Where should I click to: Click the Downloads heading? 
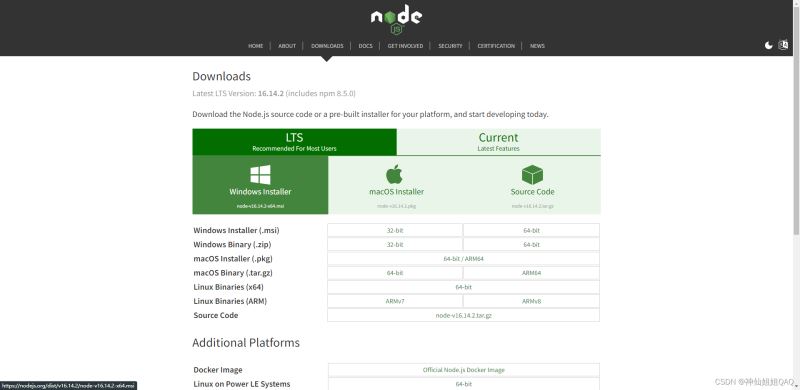point(221,77)
